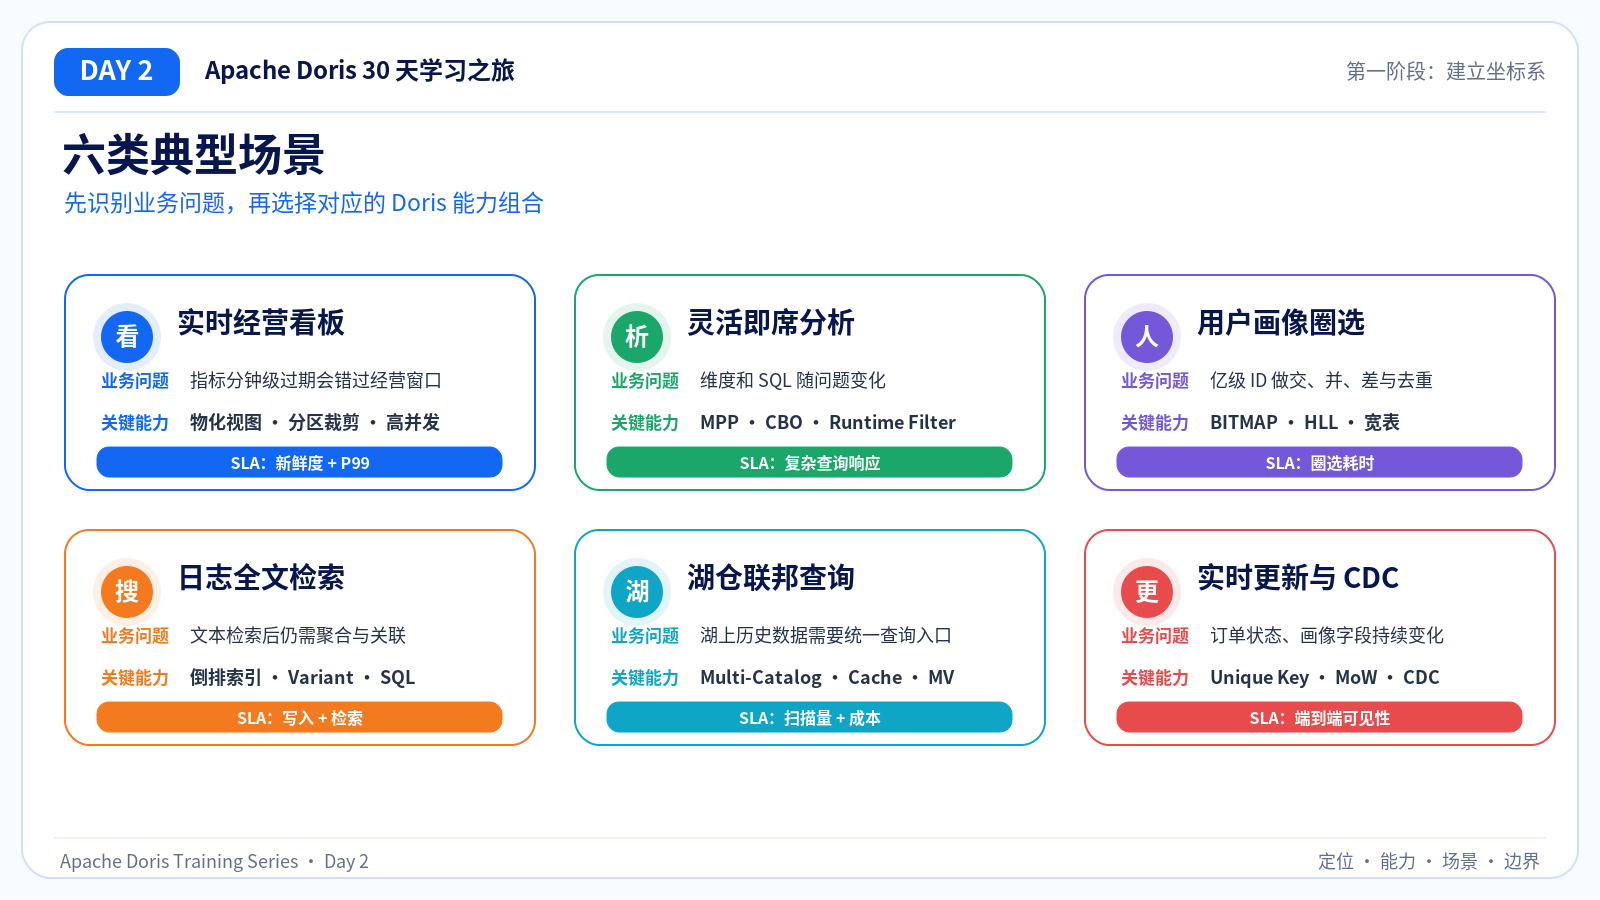Click the 第一阶段：建立坐标系 label

[1445, 72]
